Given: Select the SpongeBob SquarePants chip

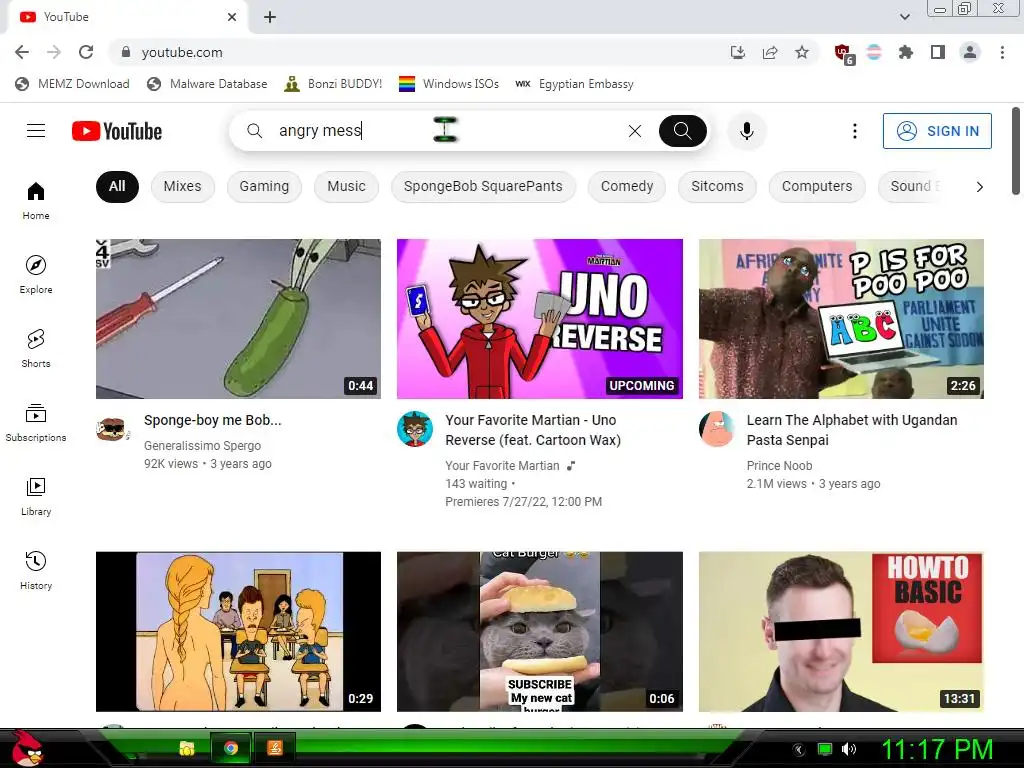Looking at the screenshot, I should click(483, 187).
